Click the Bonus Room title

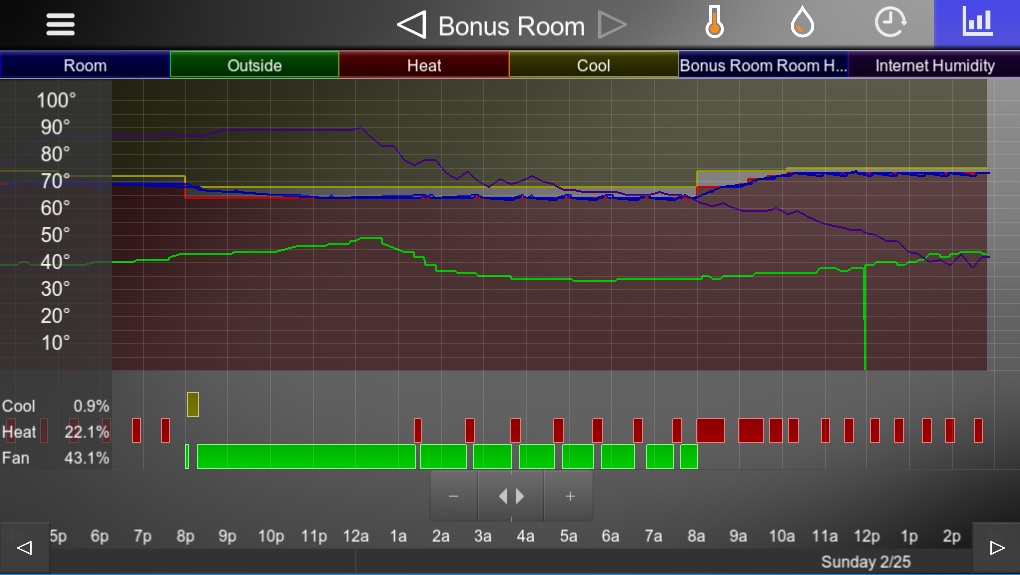(x=511, y=25)
